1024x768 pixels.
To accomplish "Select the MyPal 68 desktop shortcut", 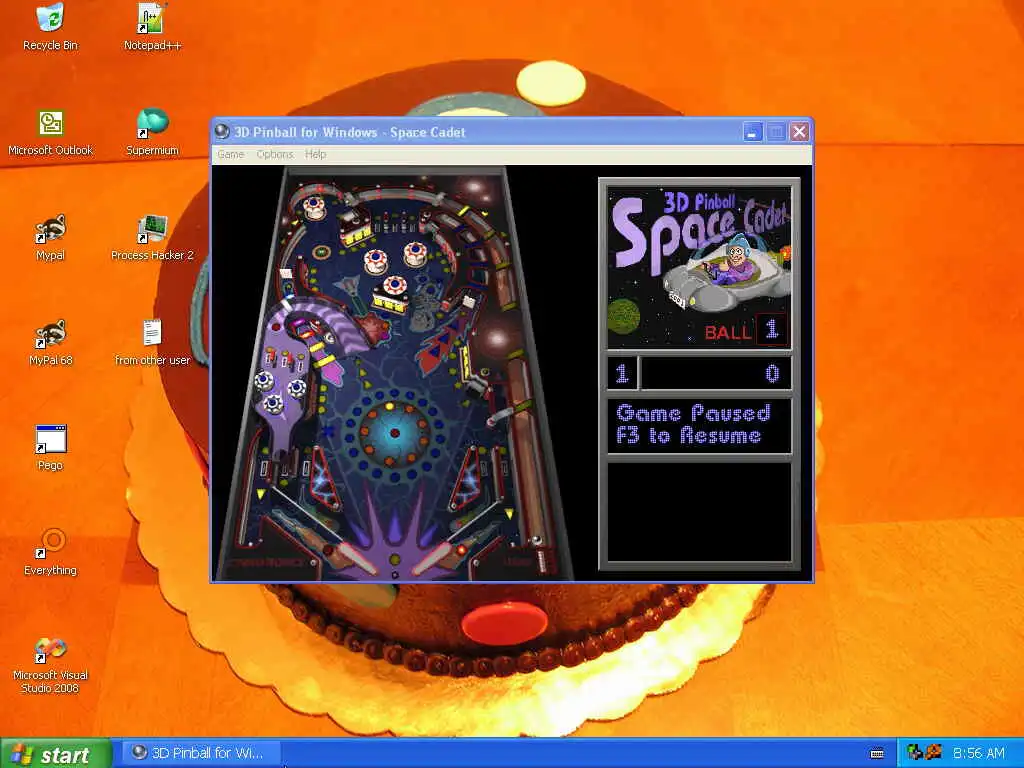I will 50,343.
